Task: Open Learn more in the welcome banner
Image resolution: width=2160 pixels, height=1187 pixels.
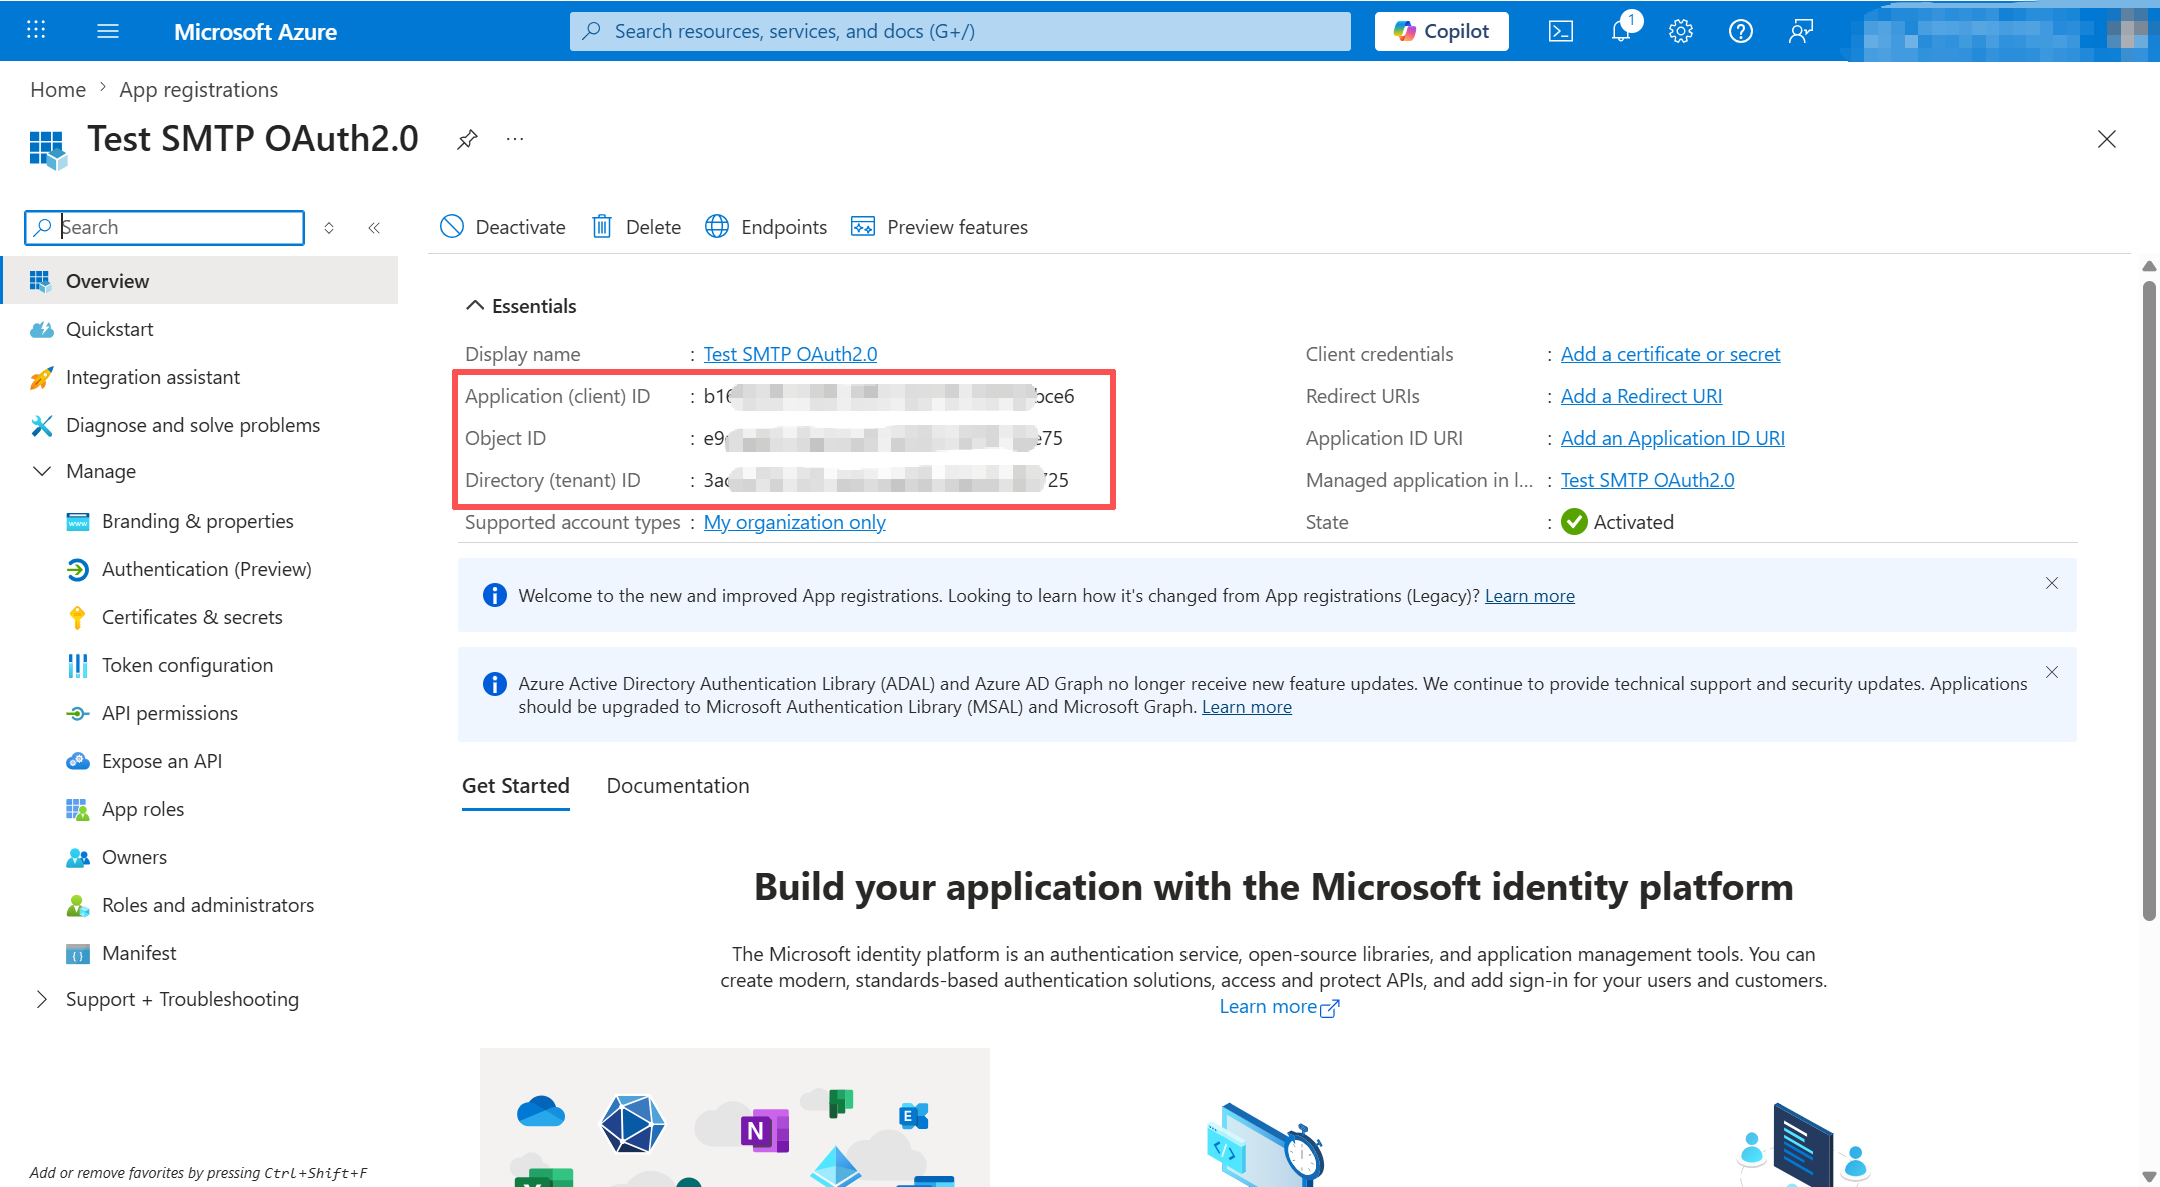Action: click(1529, 596)
